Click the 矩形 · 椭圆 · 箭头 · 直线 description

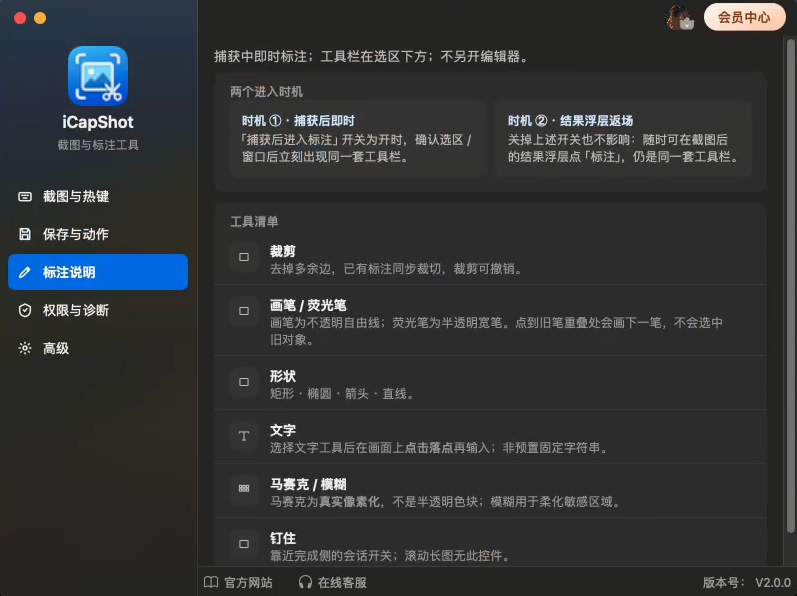coord(342,394)
